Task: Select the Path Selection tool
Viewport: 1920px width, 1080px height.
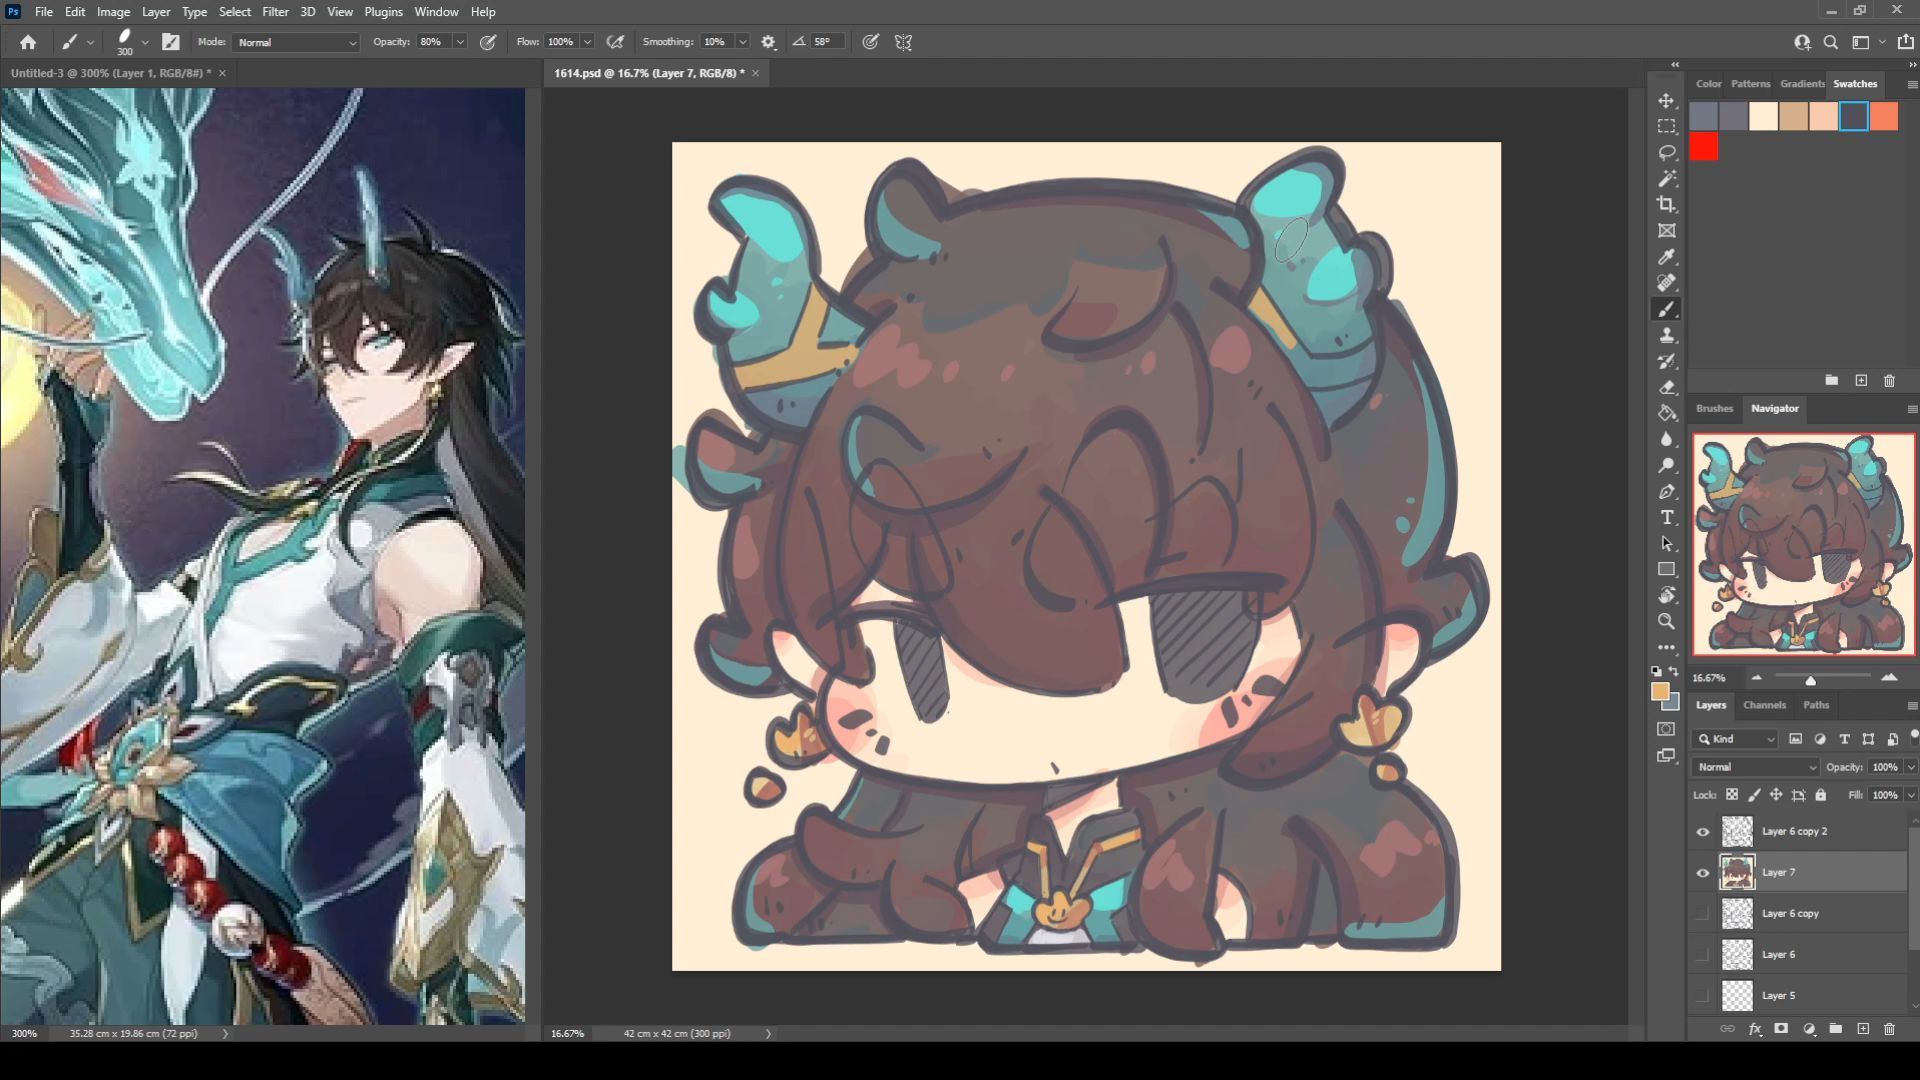Action: (x=1666, y=543)
